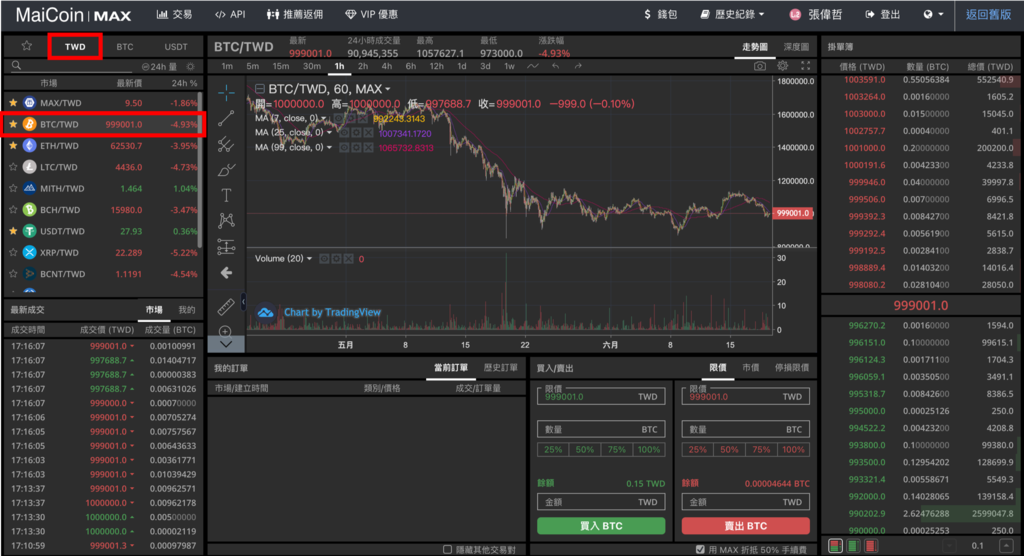This screenshot has width=1024, height=556.
Task: Click the red 賣出 BTC button
Action: (x=746, y=526)
